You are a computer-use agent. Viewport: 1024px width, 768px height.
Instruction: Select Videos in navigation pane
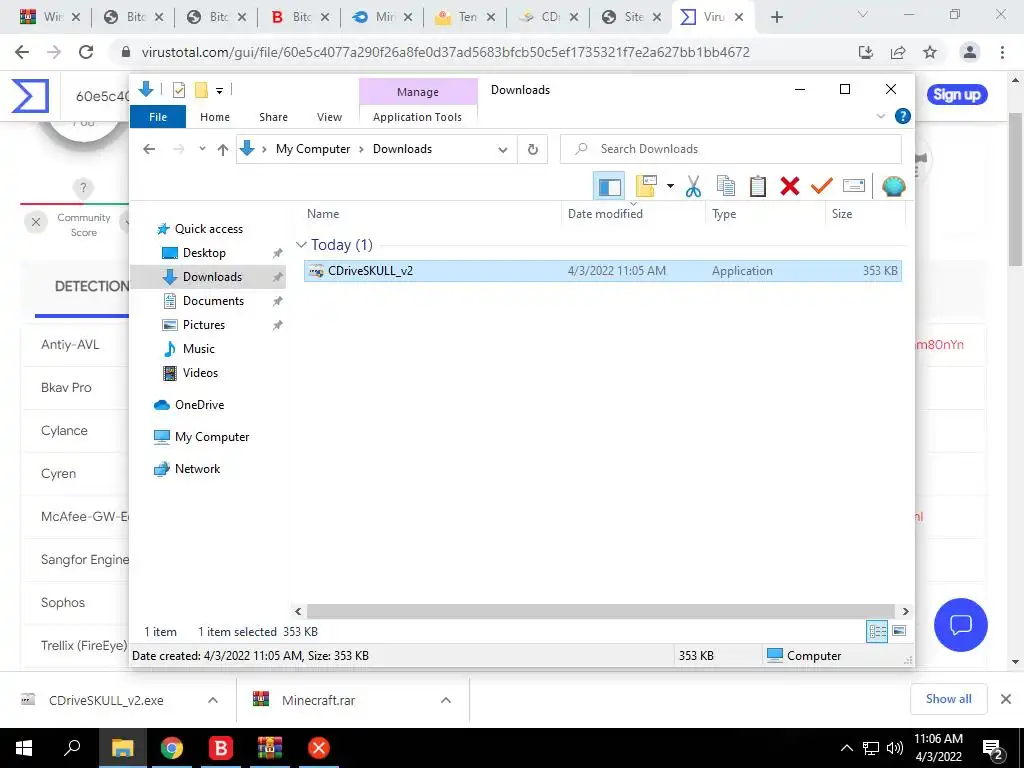point(200,373)
